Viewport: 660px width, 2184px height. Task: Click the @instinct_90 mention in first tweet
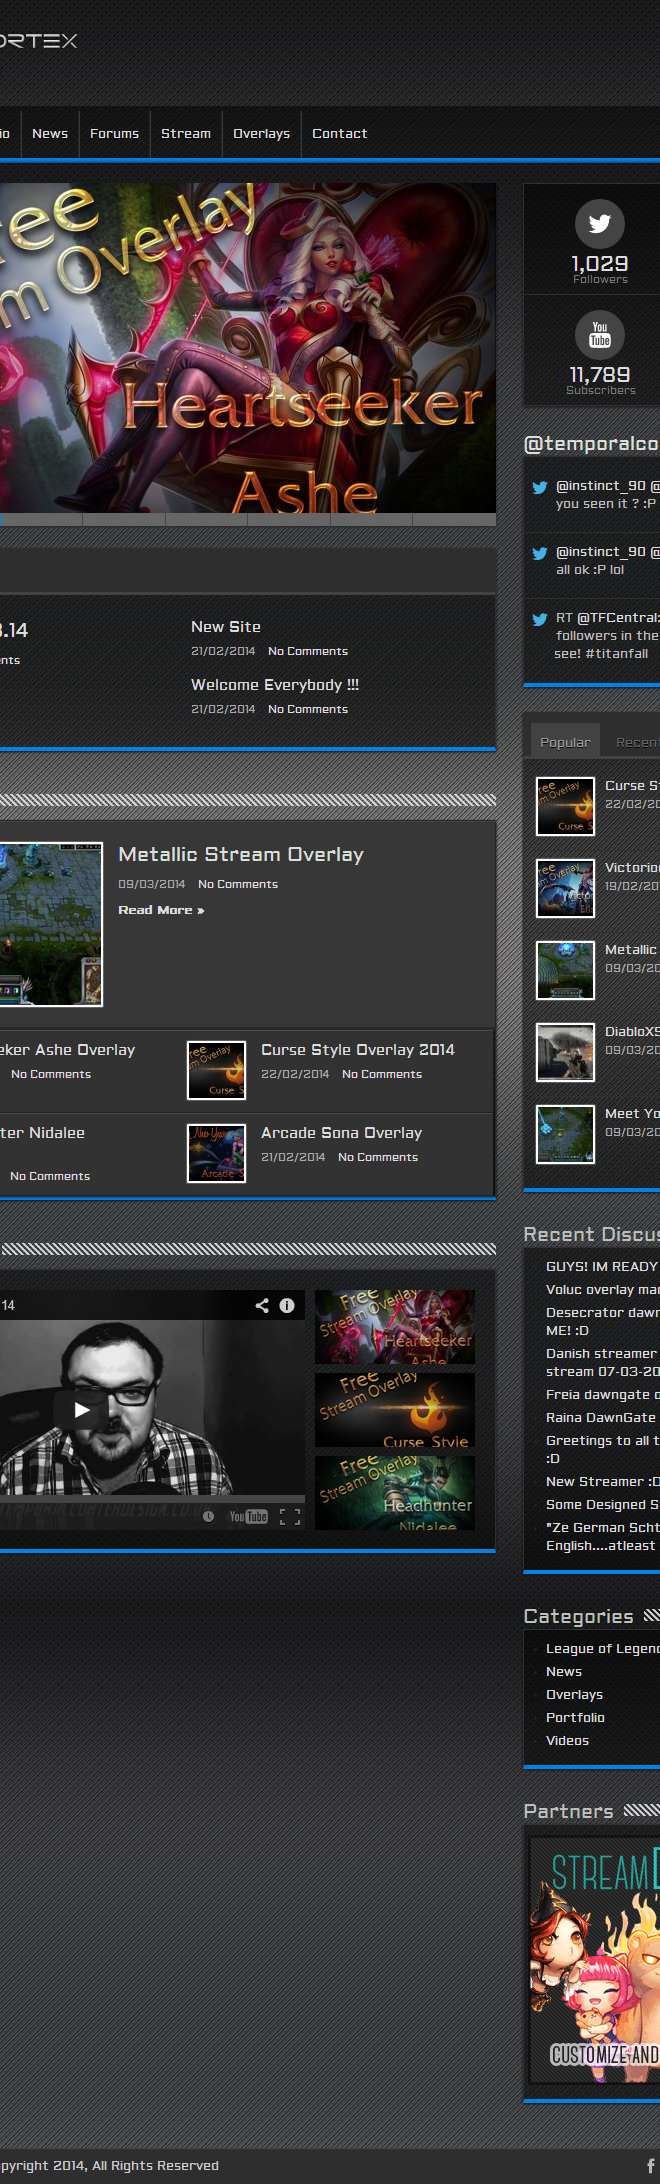[x=601, y=486]
